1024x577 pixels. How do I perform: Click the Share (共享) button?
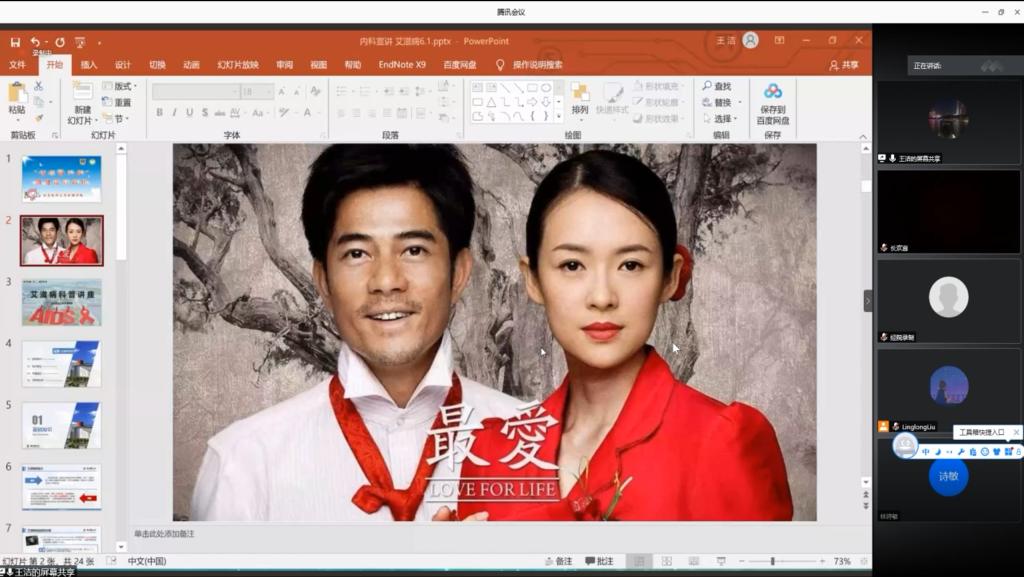844,65
